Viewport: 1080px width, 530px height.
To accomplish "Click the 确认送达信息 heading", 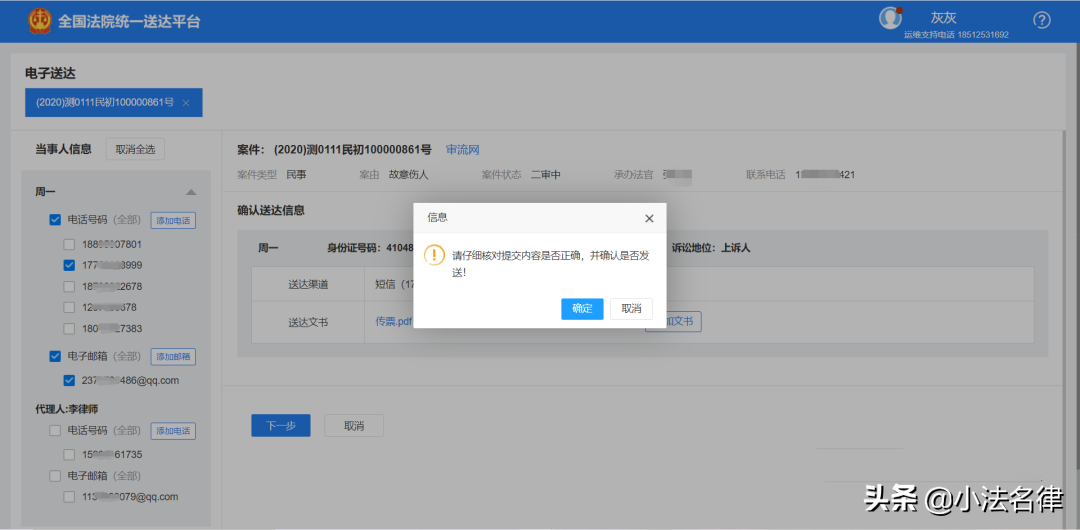I will pos(271,210).
